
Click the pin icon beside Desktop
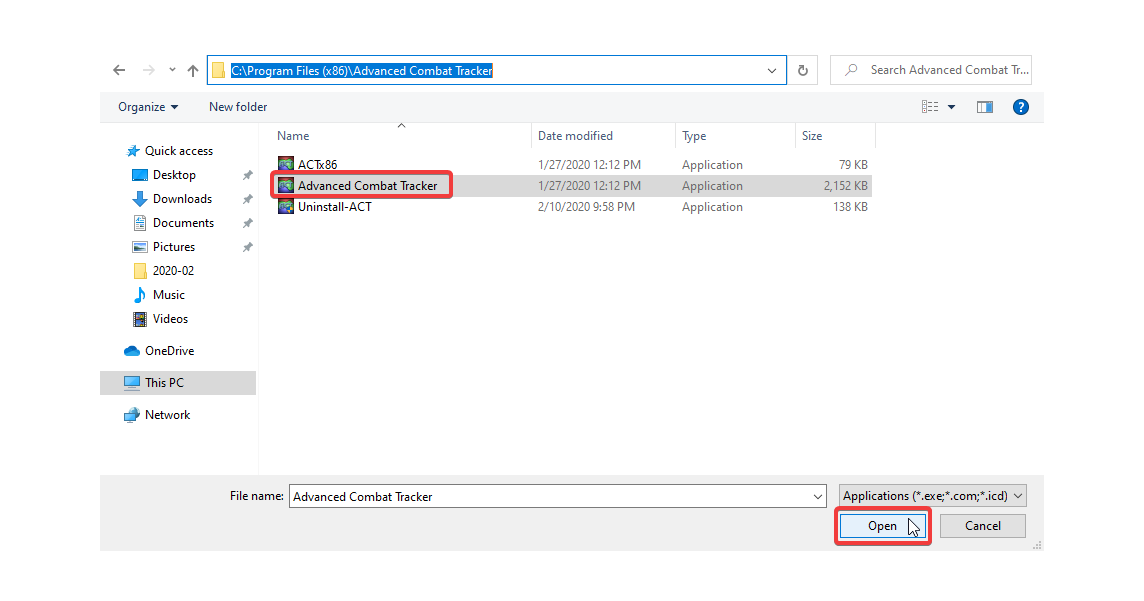pyautogui.click(x=247, y=175)
